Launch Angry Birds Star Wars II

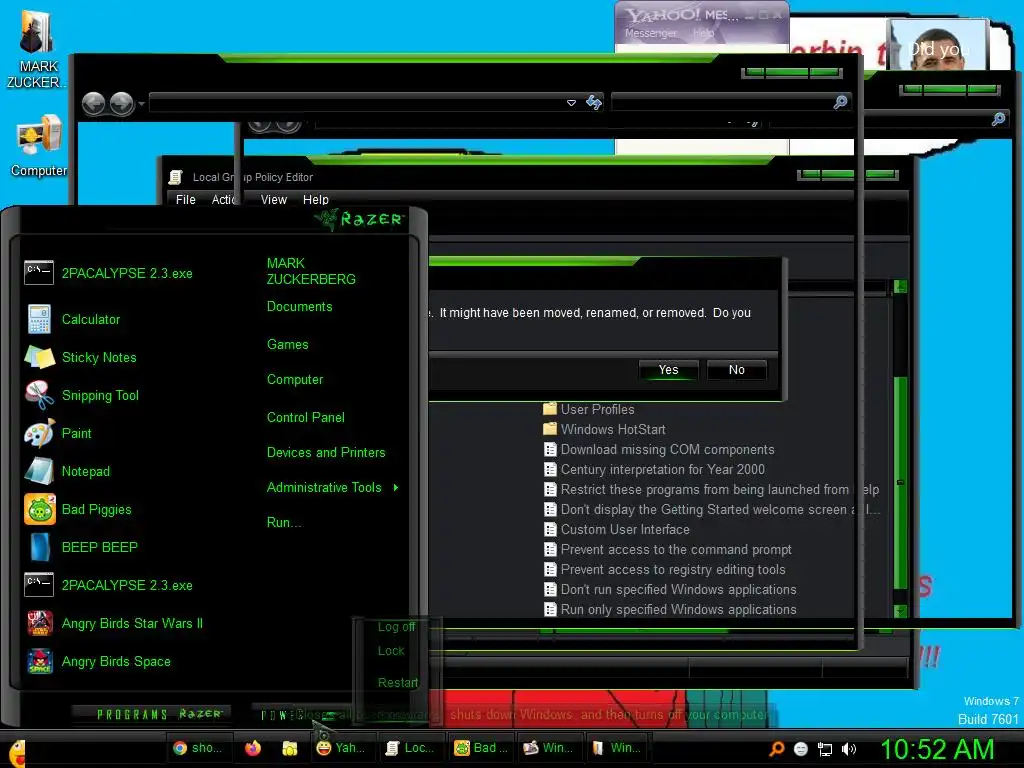pyautogui.click(x=114, y=623)
